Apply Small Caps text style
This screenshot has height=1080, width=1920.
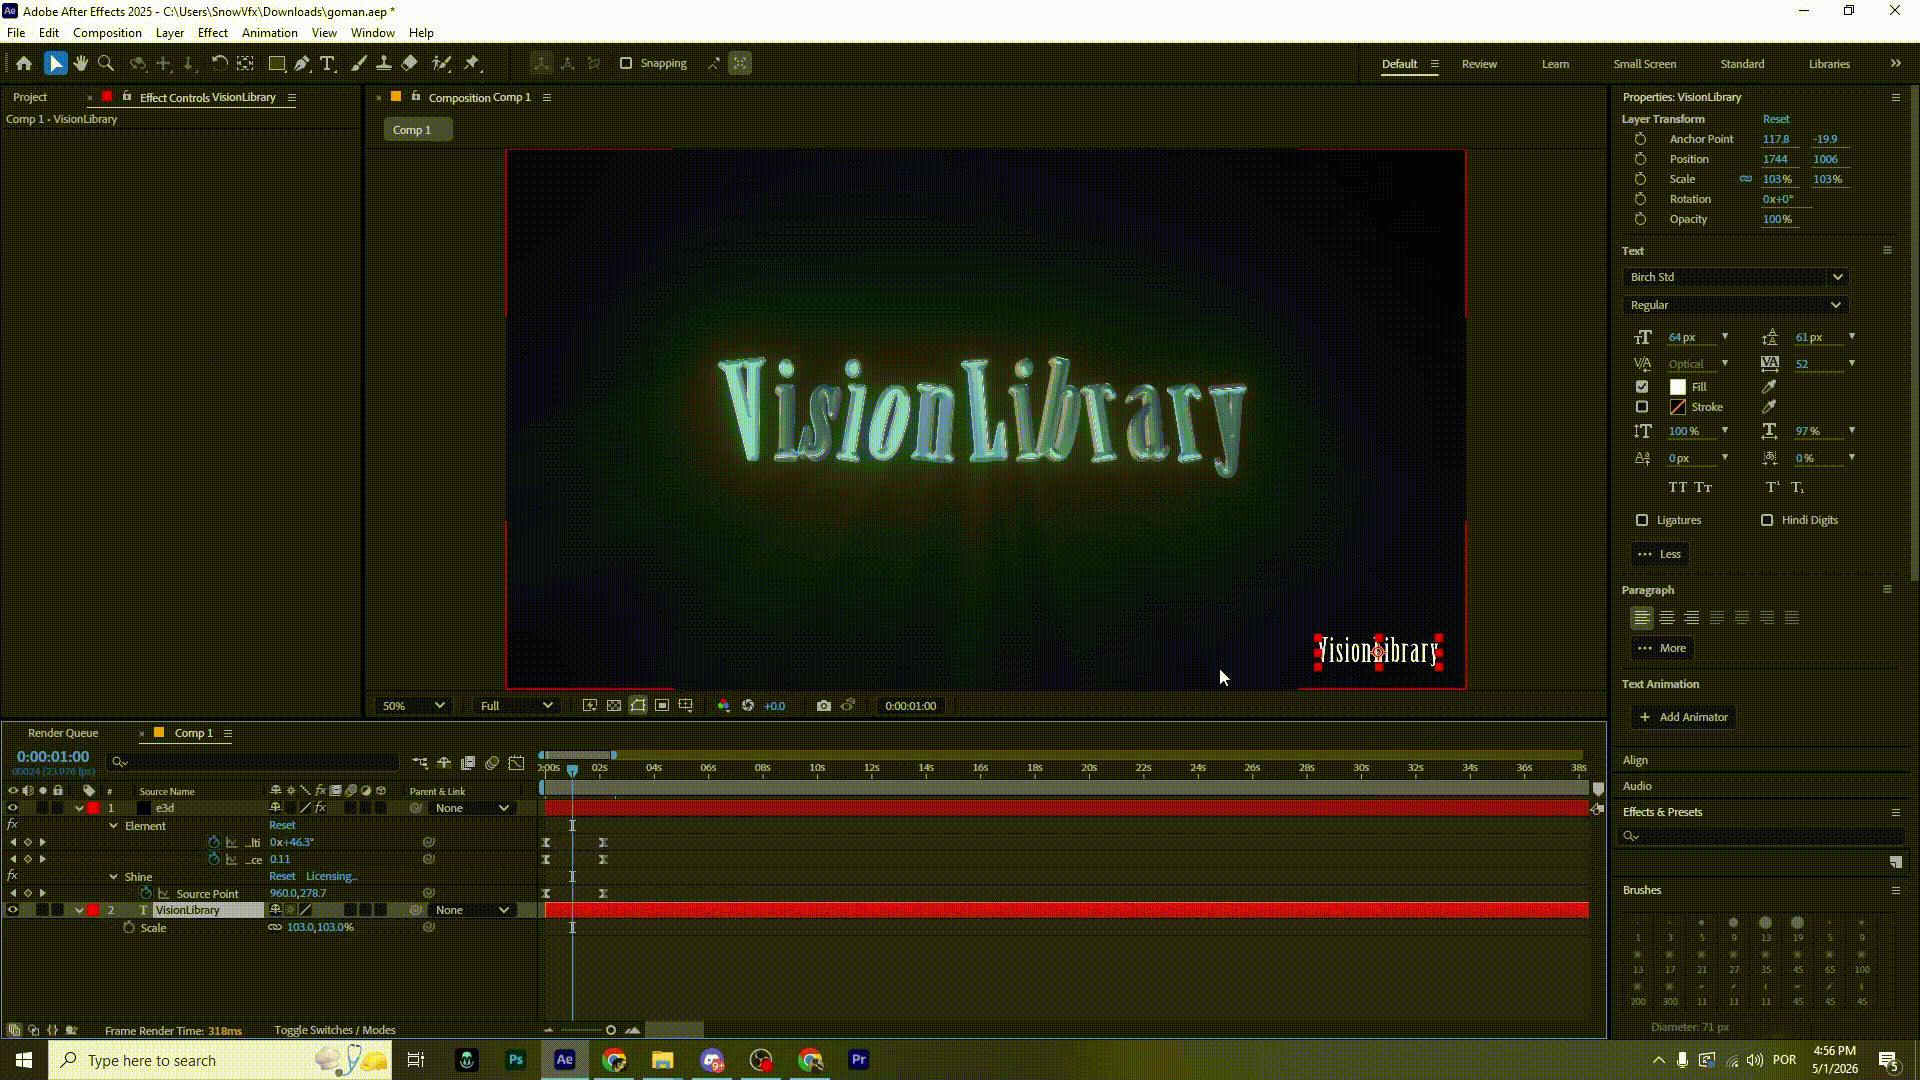1704,488
